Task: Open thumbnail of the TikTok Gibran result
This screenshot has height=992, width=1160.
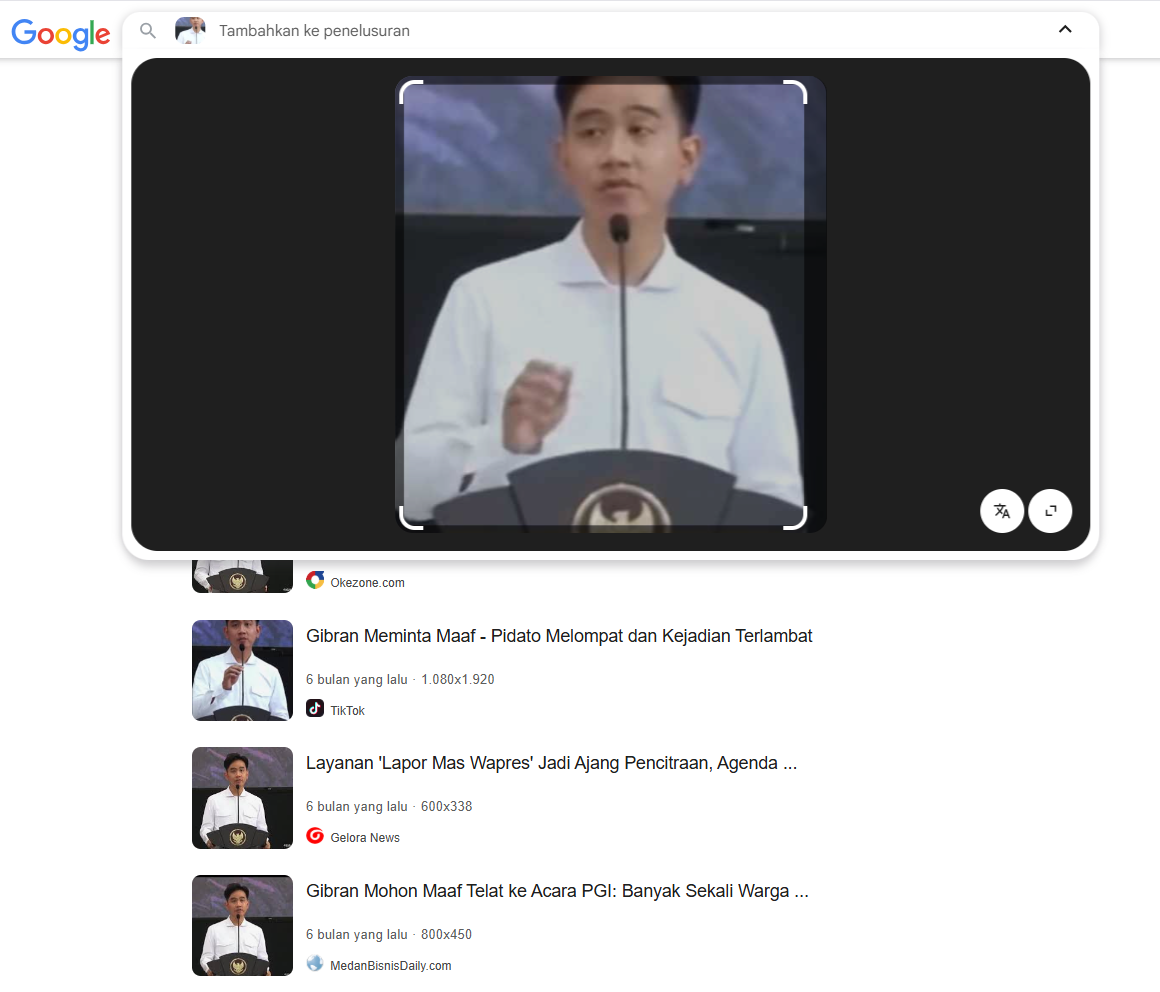Action: [243, 670]
